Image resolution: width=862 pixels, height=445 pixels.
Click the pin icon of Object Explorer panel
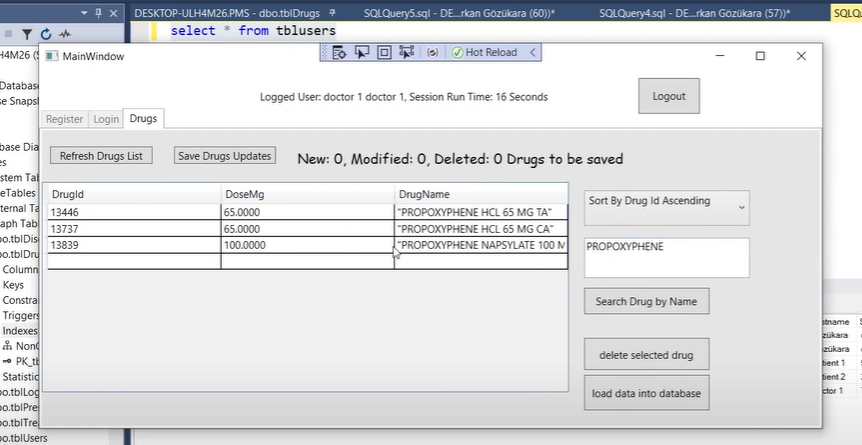click(x=99, y=13)
